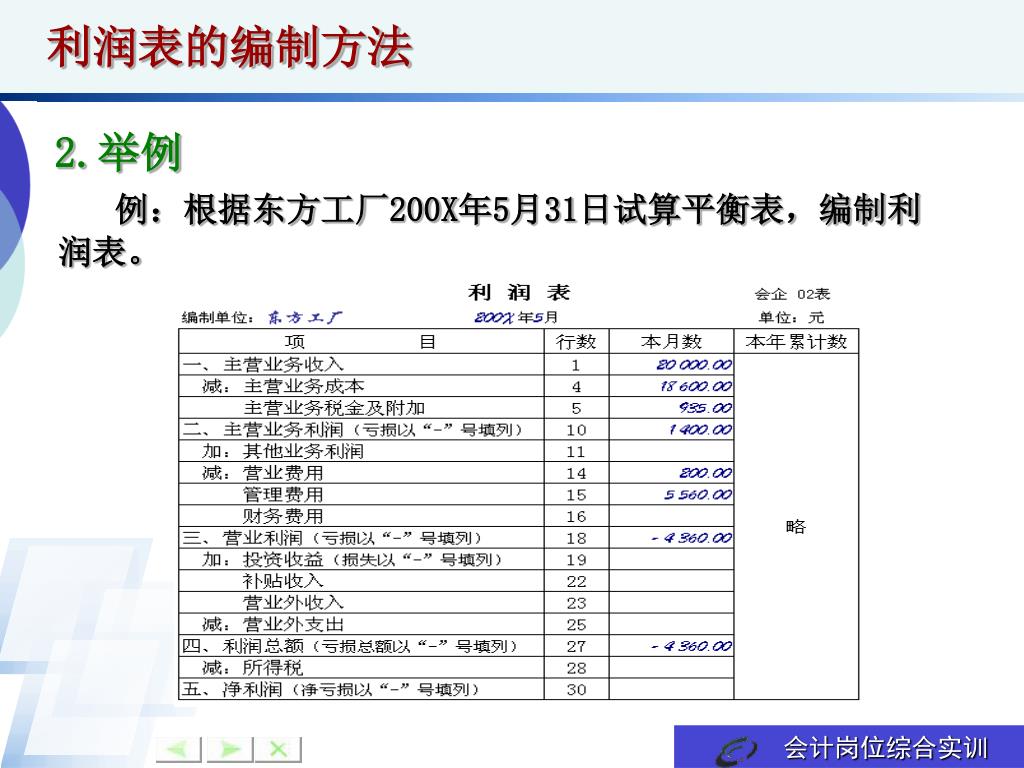The height and width of the screenshot is (768, 1024).
Task: Click the 单位：元 label
Action: click(x=791, y=317)
